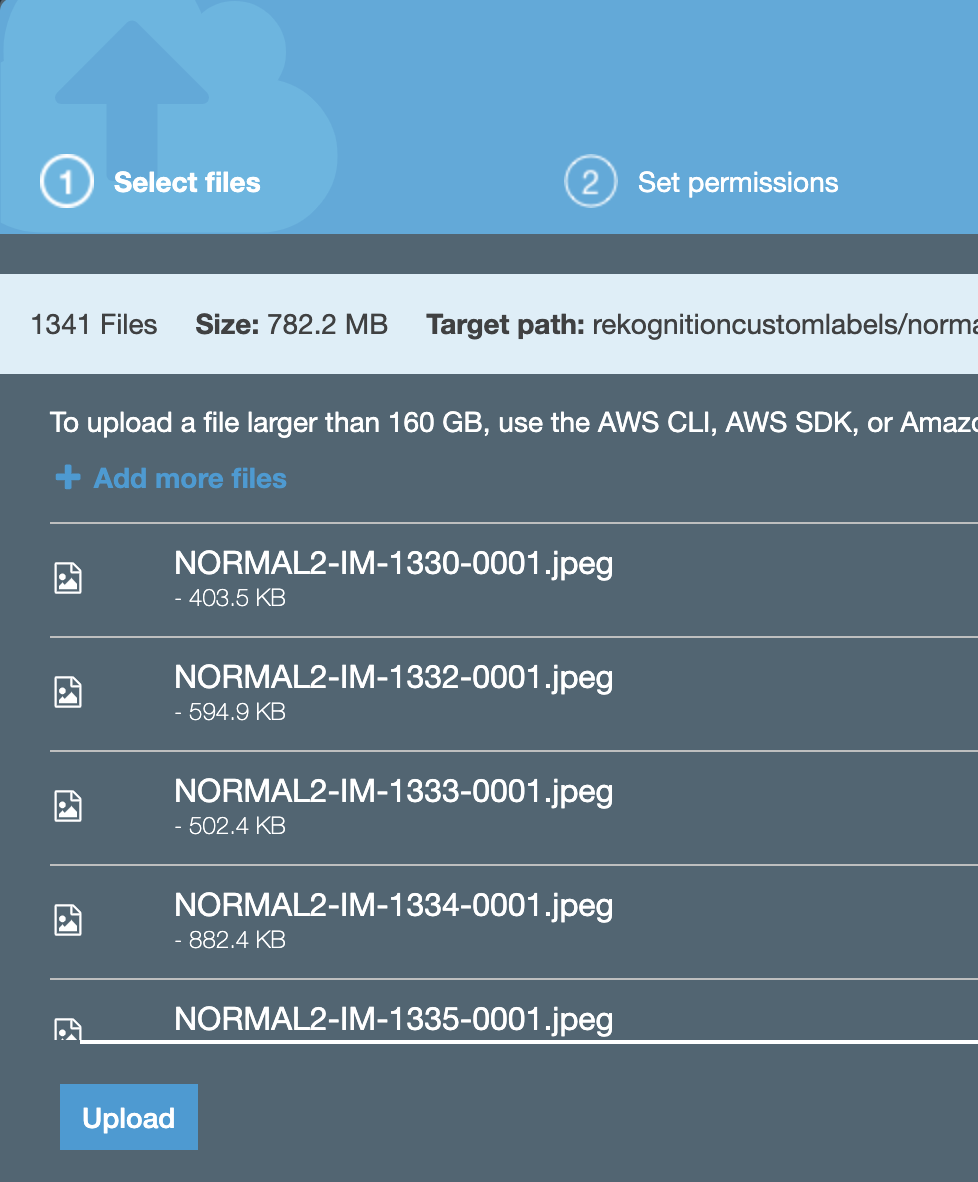This screenshot has height=1182, width=978.
Task: Click the step 2 circle icon
Action: coord(590,182)
